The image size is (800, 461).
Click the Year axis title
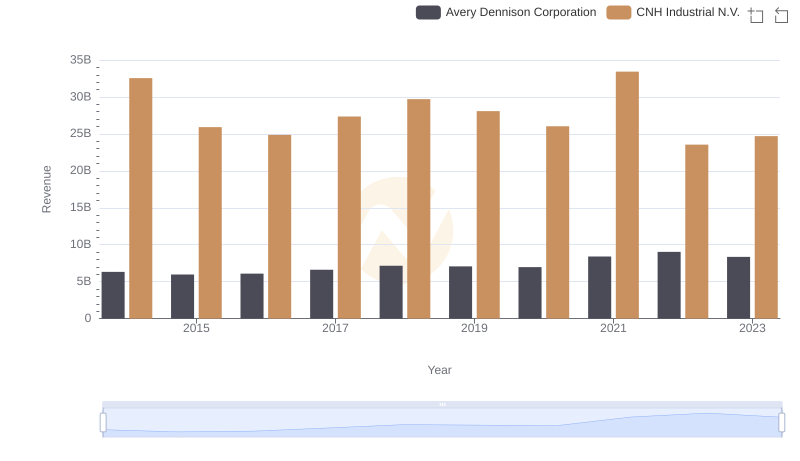439,370
